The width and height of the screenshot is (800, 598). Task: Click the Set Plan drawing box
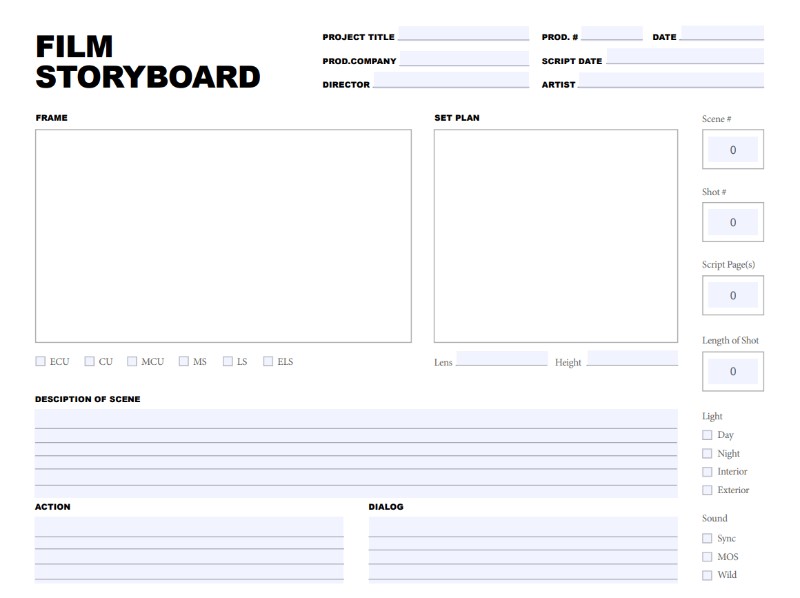[x=556, y=236]
